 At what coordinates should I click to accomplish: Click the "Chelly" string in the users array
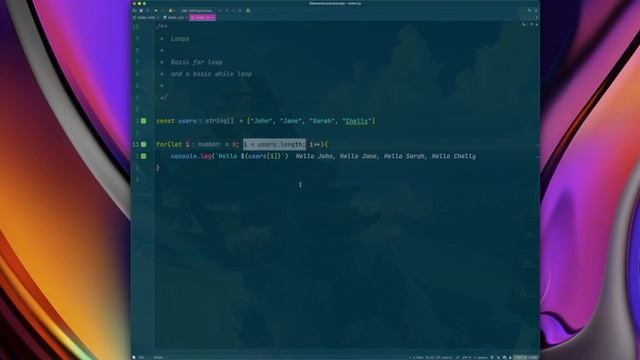(357, 121)
